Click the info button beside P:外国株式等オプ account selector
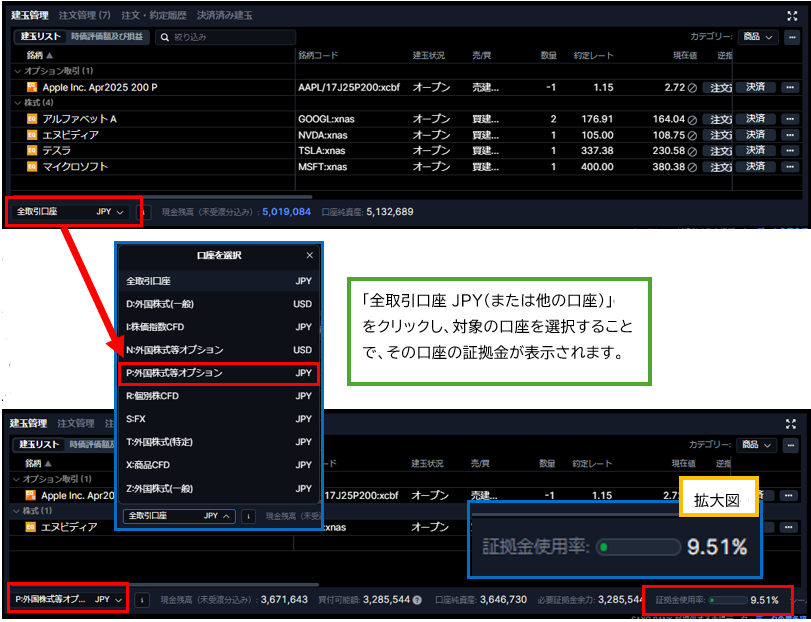Screen dimensions: 811x622 coord(142,600)
